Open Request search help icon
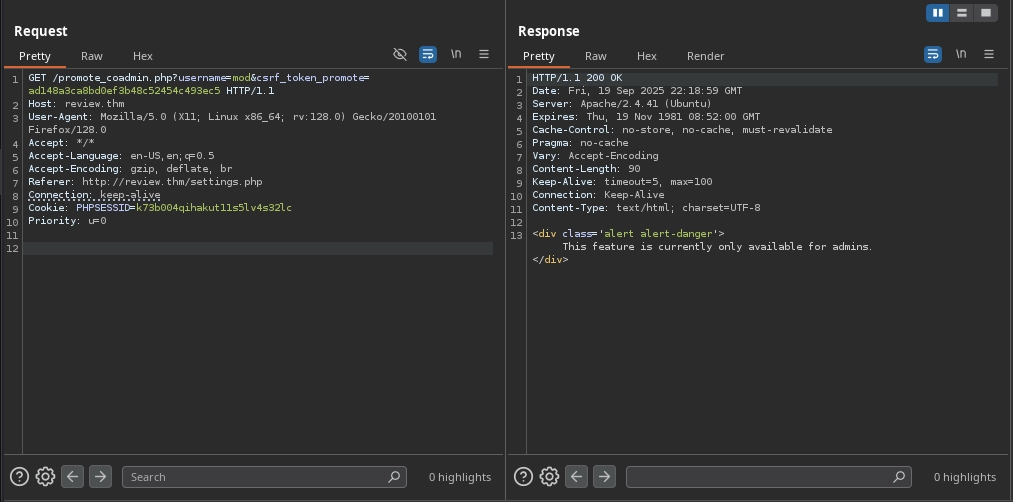The image size is (1013, 502). click(20, 477)
